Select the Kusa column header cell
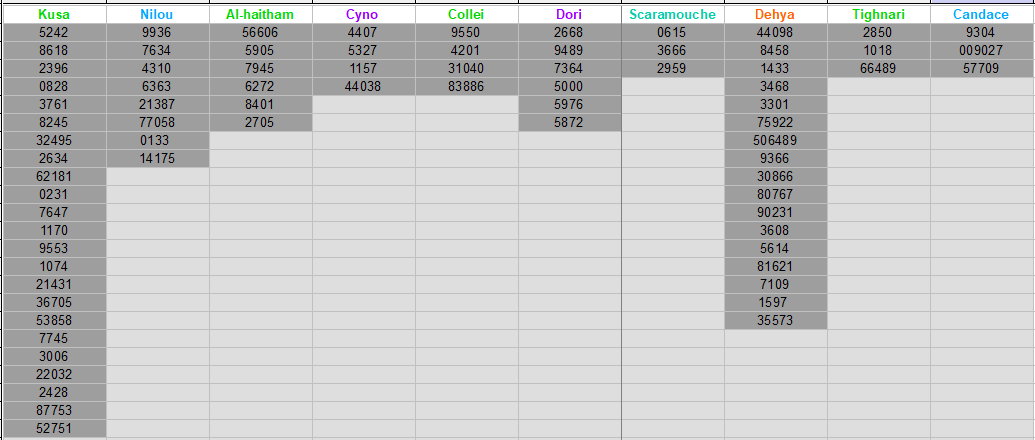 point(54,15)
